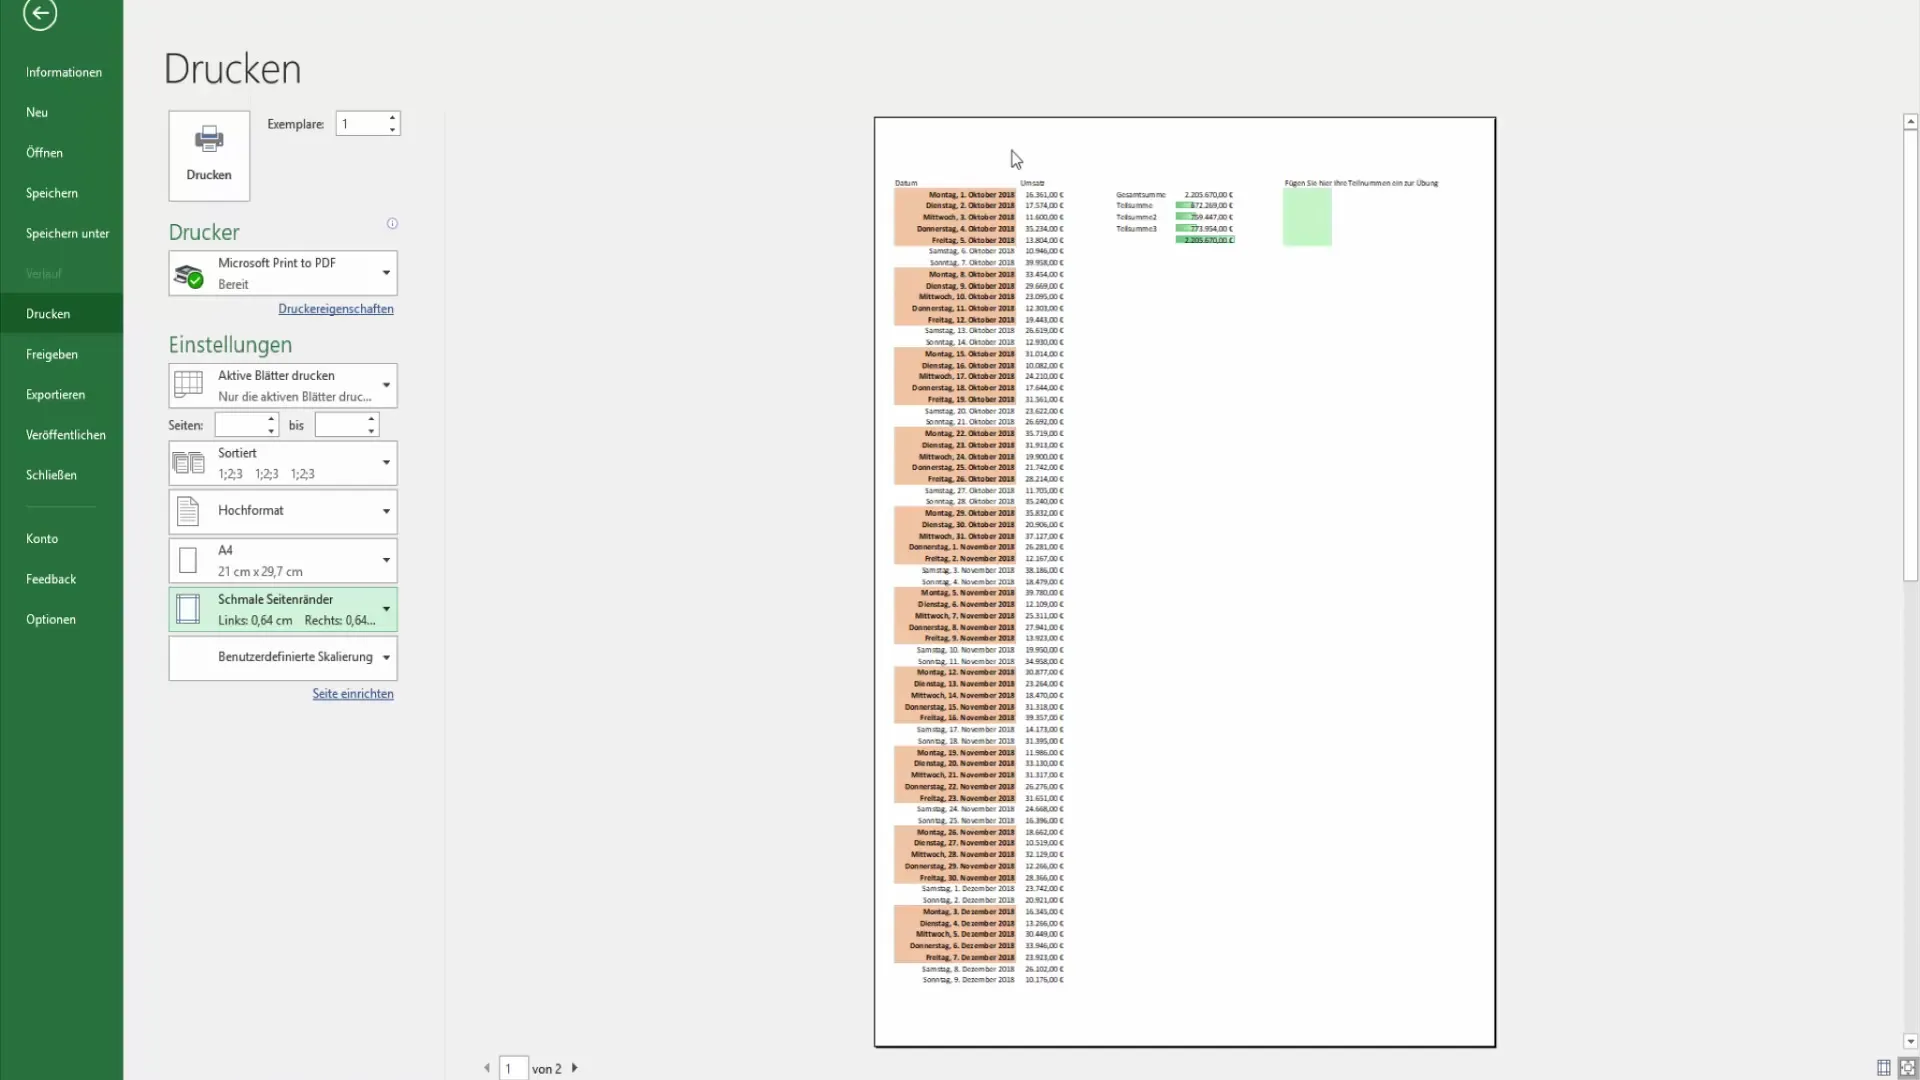Toggle zoom to page with the bottom-right icon
The width and height of the screenshot is (1920, 1080).
[1907, 1068]
